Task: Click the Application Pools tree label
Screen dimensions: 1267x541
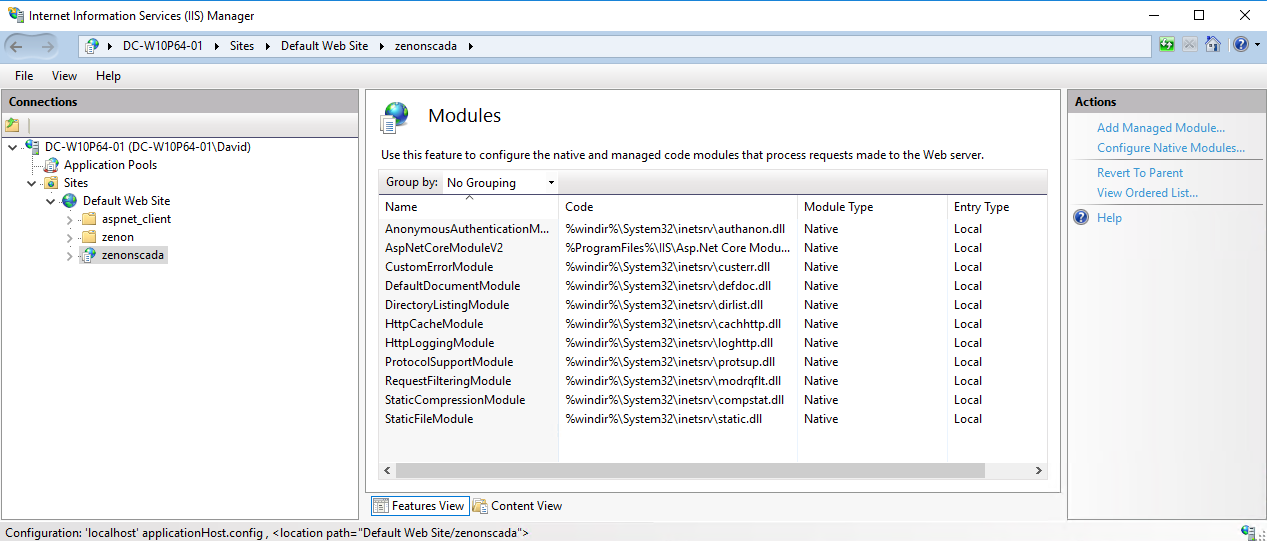Action: point(110,165)
